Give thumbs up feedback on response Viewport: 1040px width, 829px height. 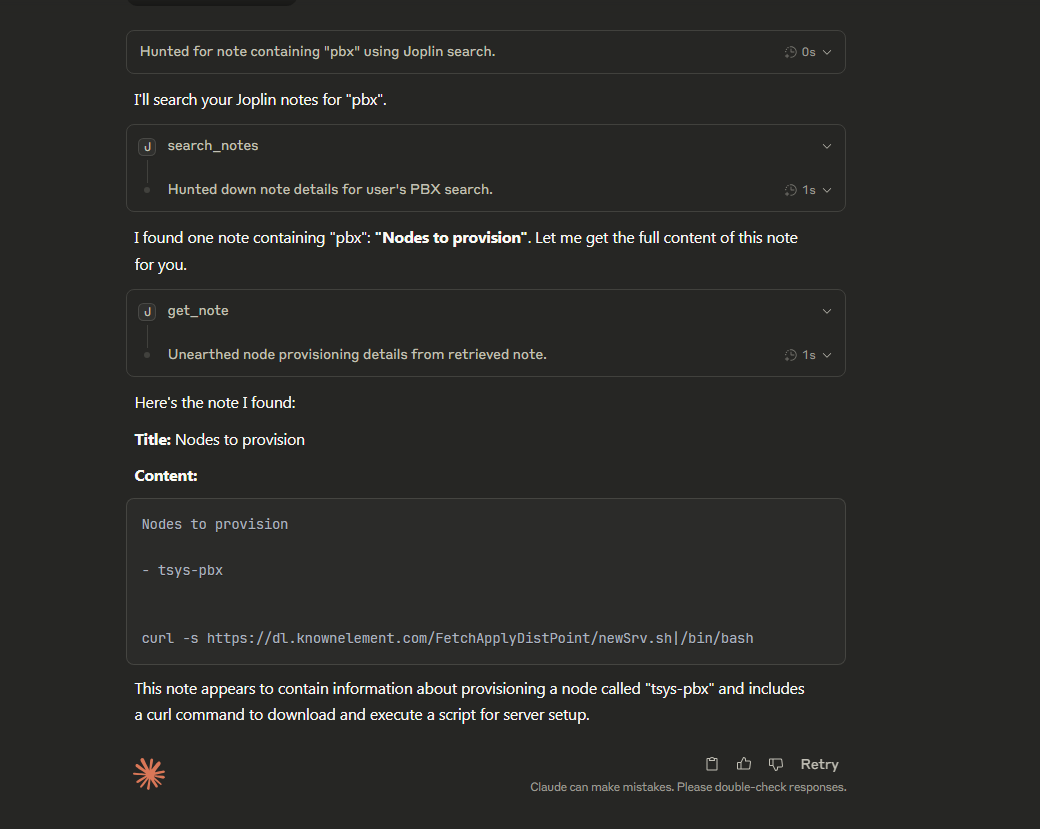(x=744, y=764)
